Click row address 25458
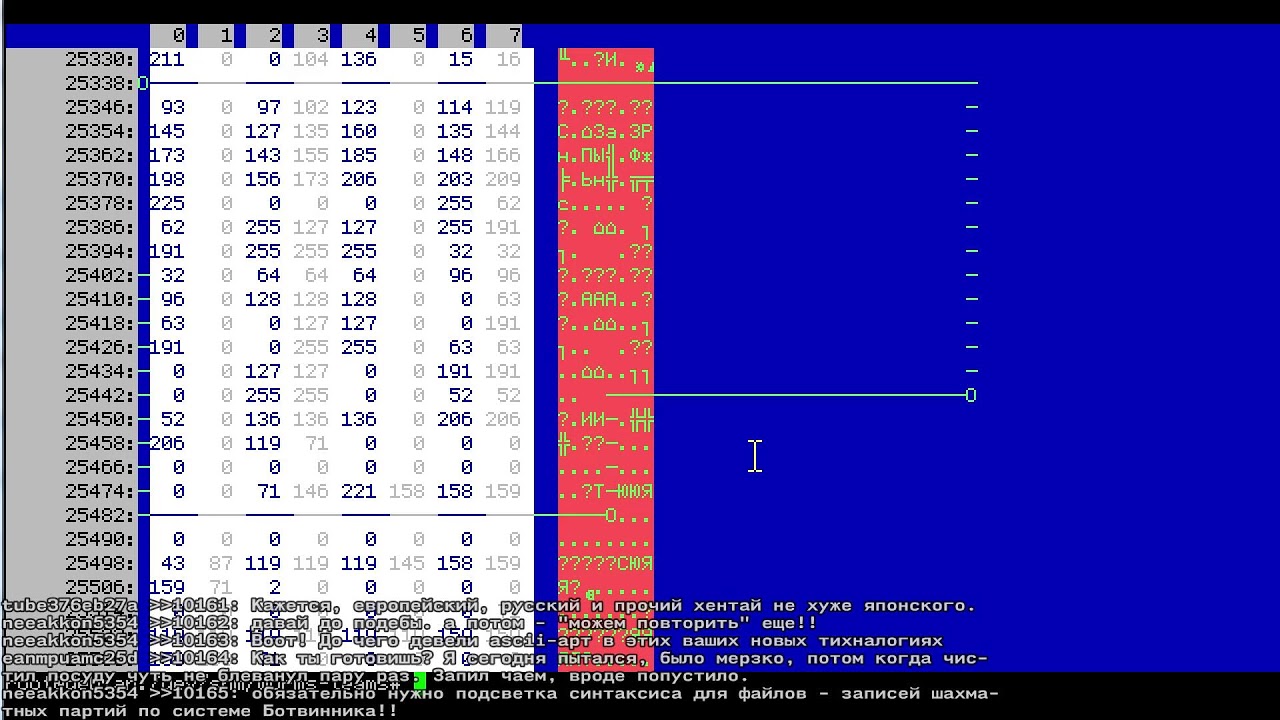The image size is (1280, 720). 100,444
